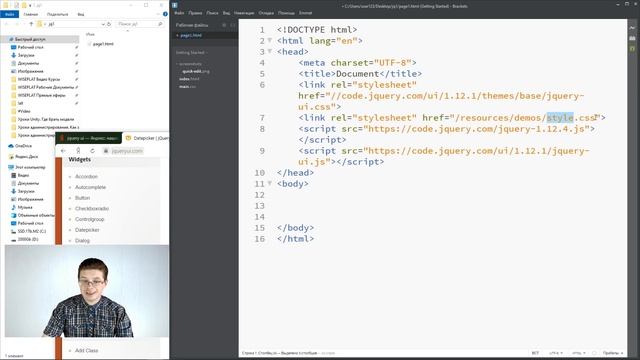Viewport: 640px width, 360px height.
Task: Open the Add Class link in browser
Action: pyautogui.click(x=87, y=351)
